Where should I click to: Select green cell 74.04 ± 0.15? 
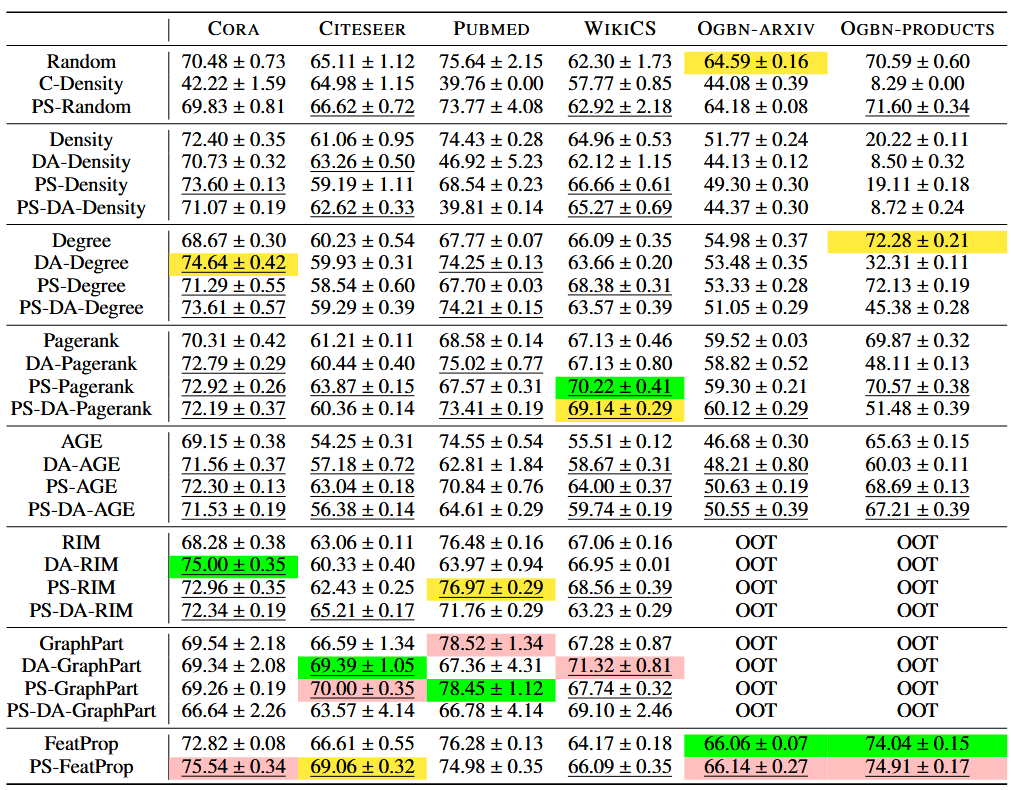pyautogui.click(x=917, y=745)
